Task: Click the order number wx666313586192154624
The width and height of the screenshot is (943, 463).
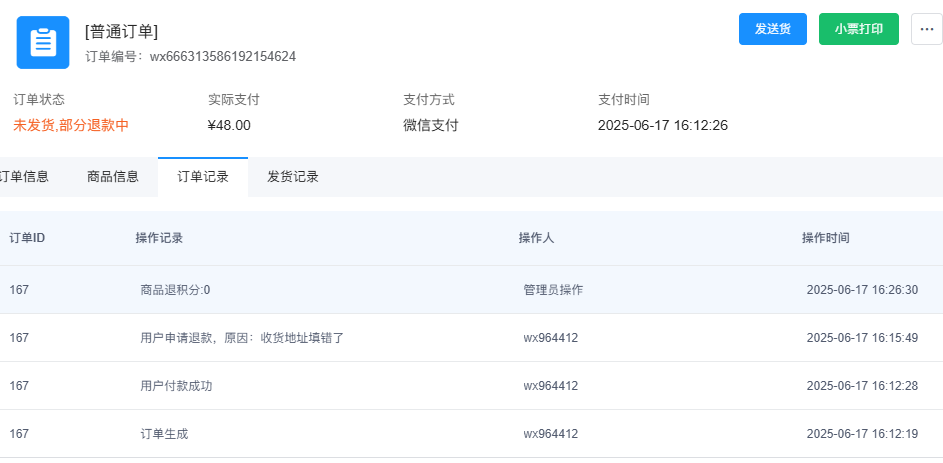Action: tap(223, 57)
